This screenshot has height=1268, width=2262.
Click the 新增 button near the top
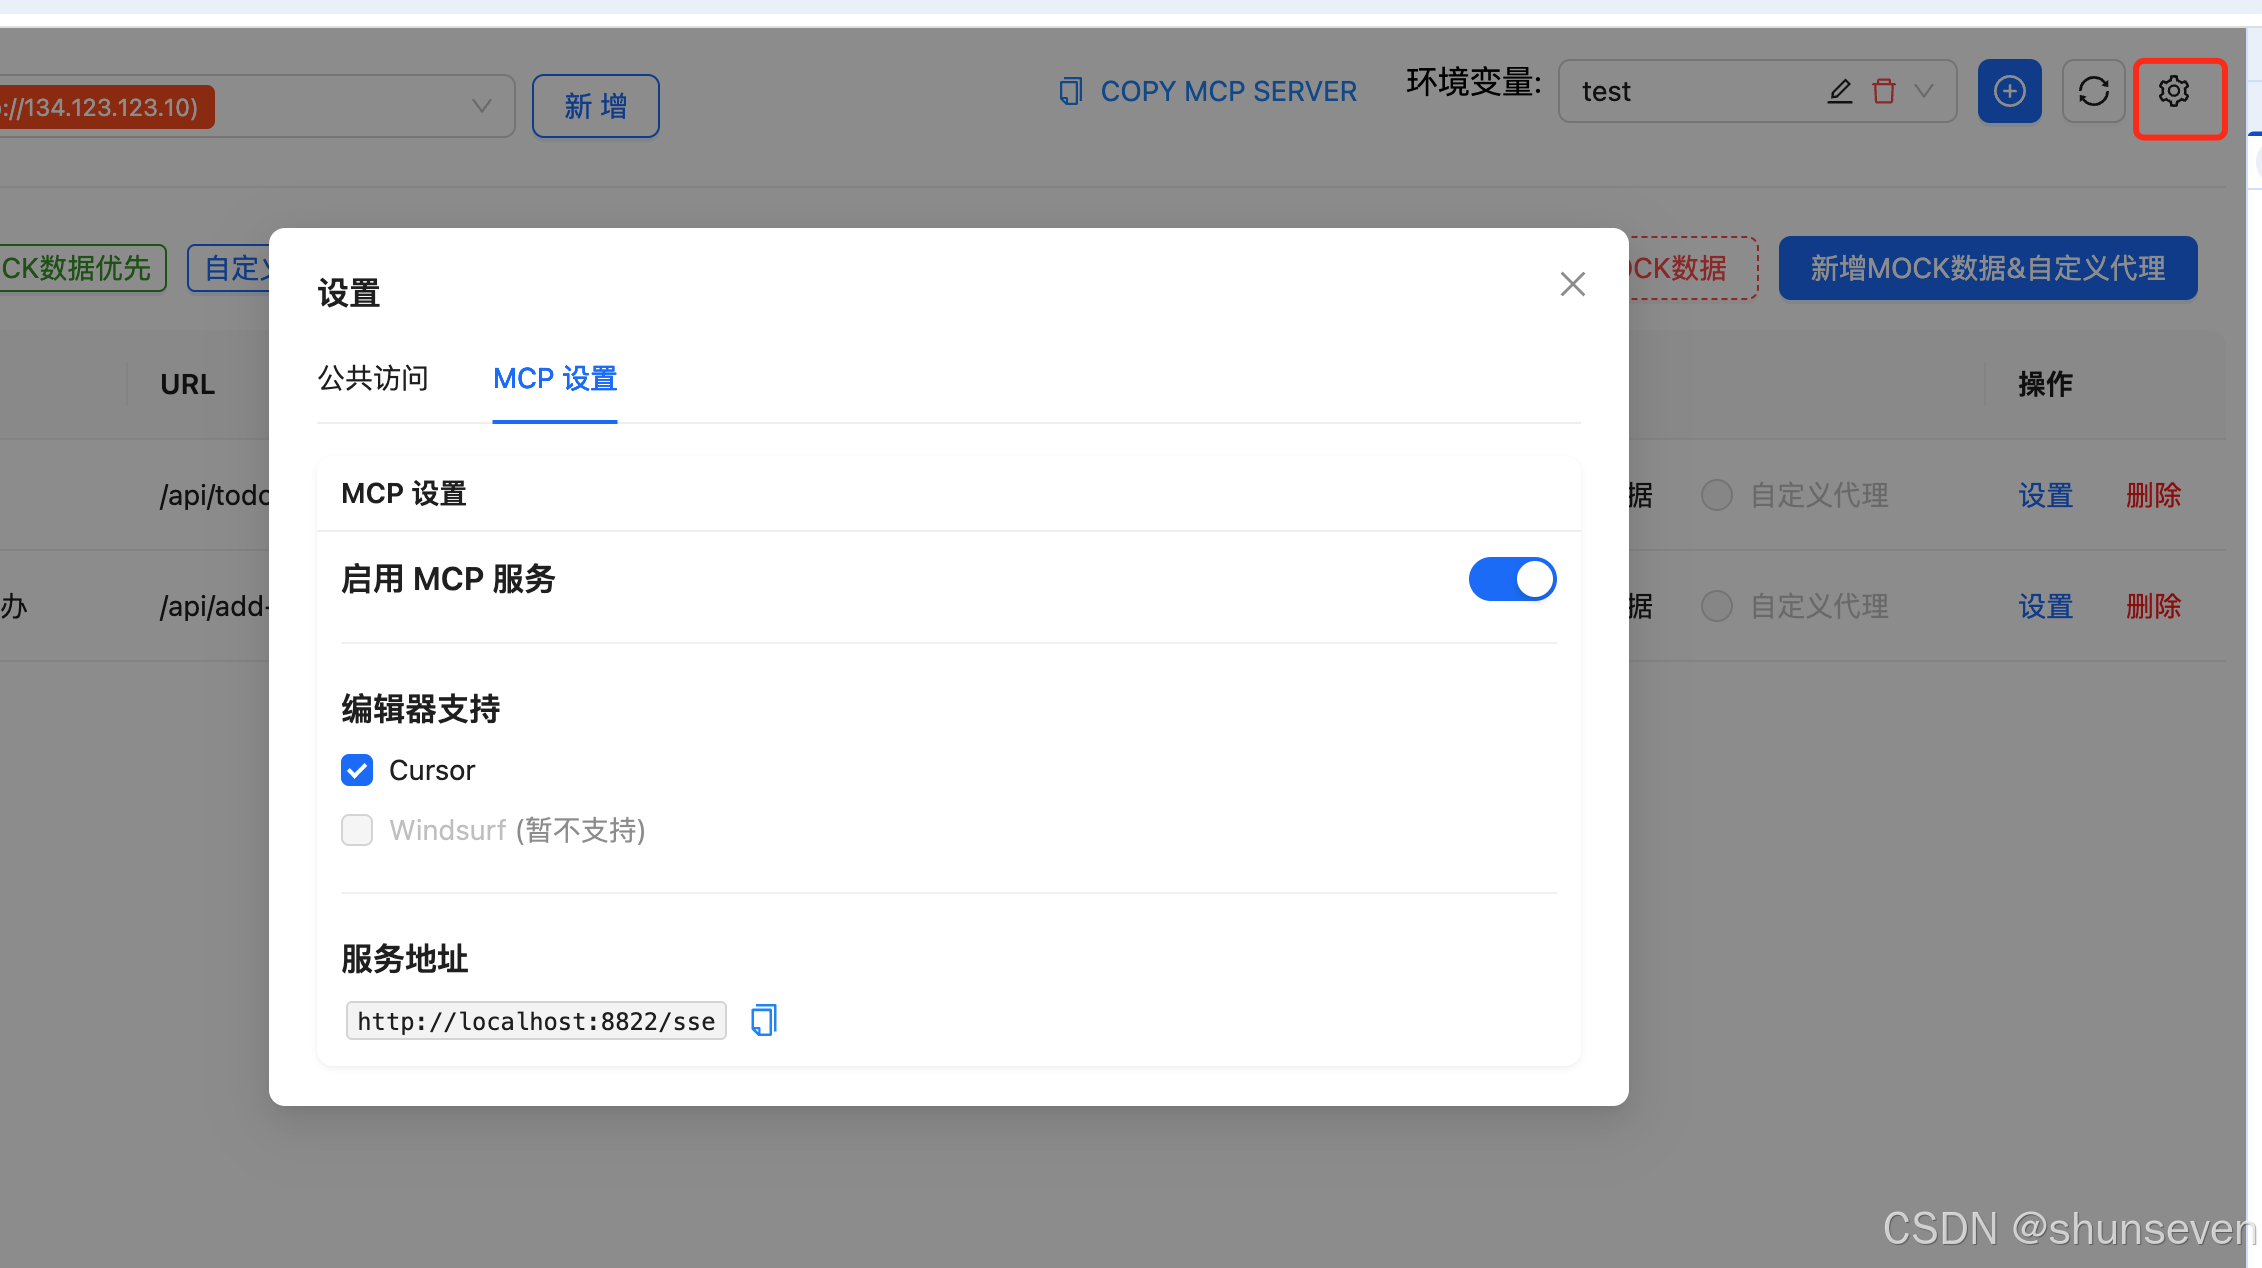(x=595, y=106)
